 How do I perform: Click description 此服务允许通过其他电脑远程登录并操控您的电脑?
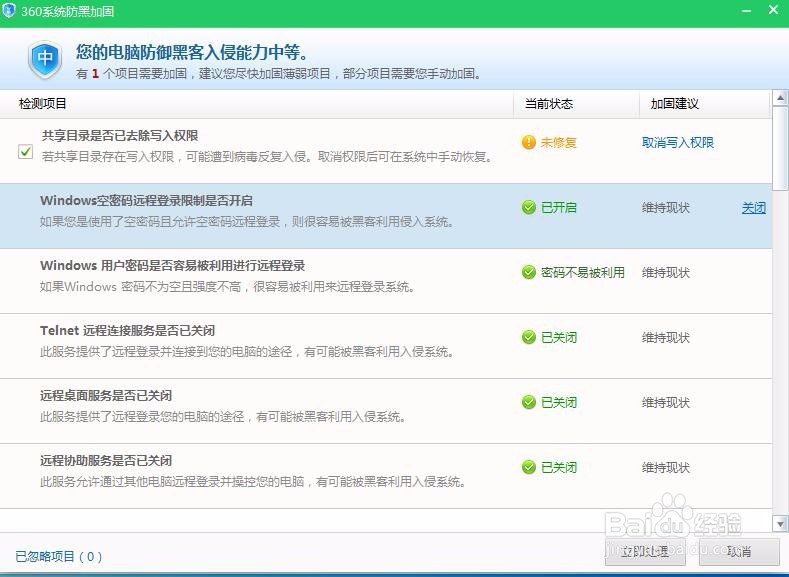[x=253, y=481]
